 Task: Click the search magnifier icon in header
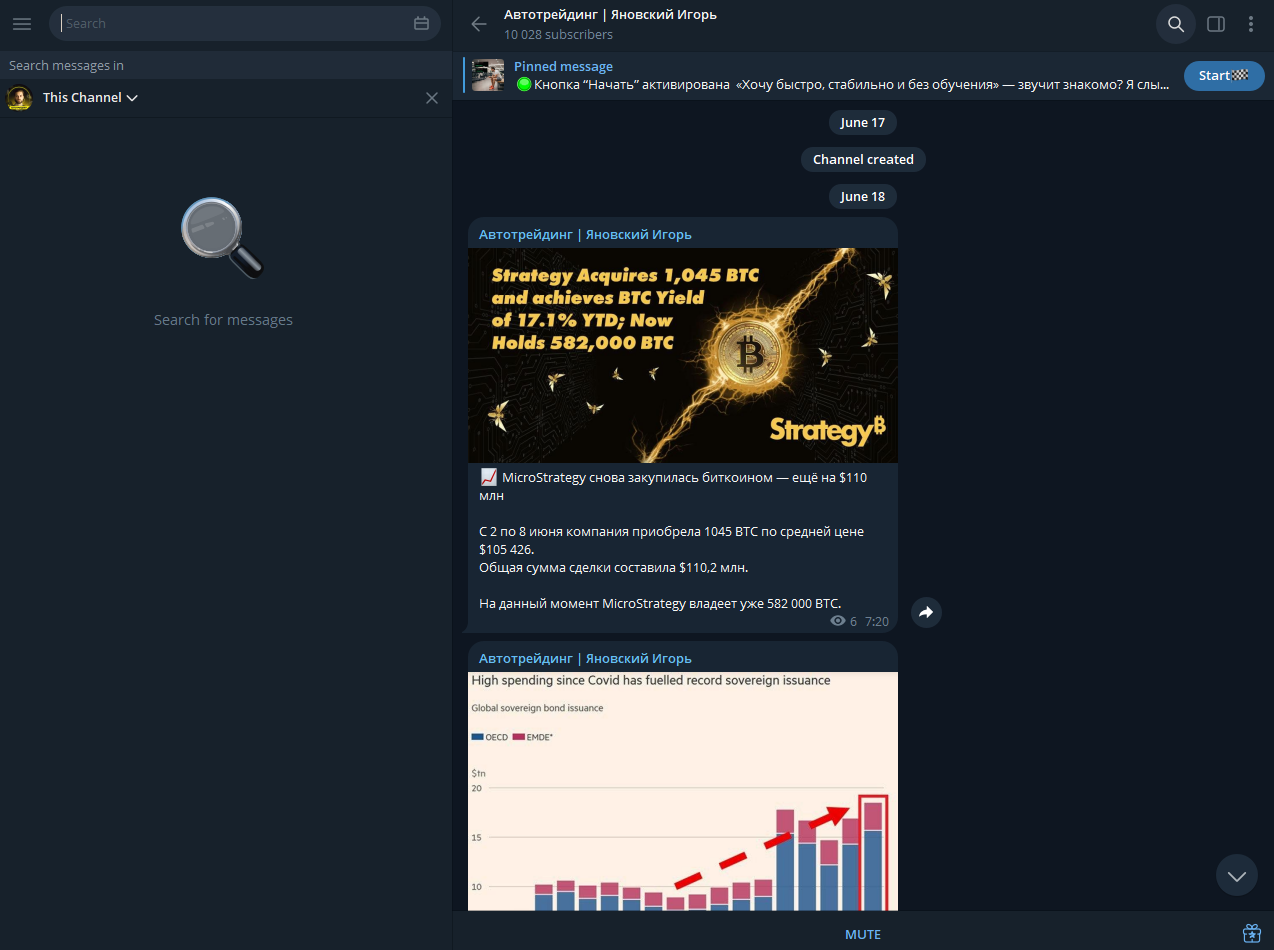click(x=1176, y=24)
